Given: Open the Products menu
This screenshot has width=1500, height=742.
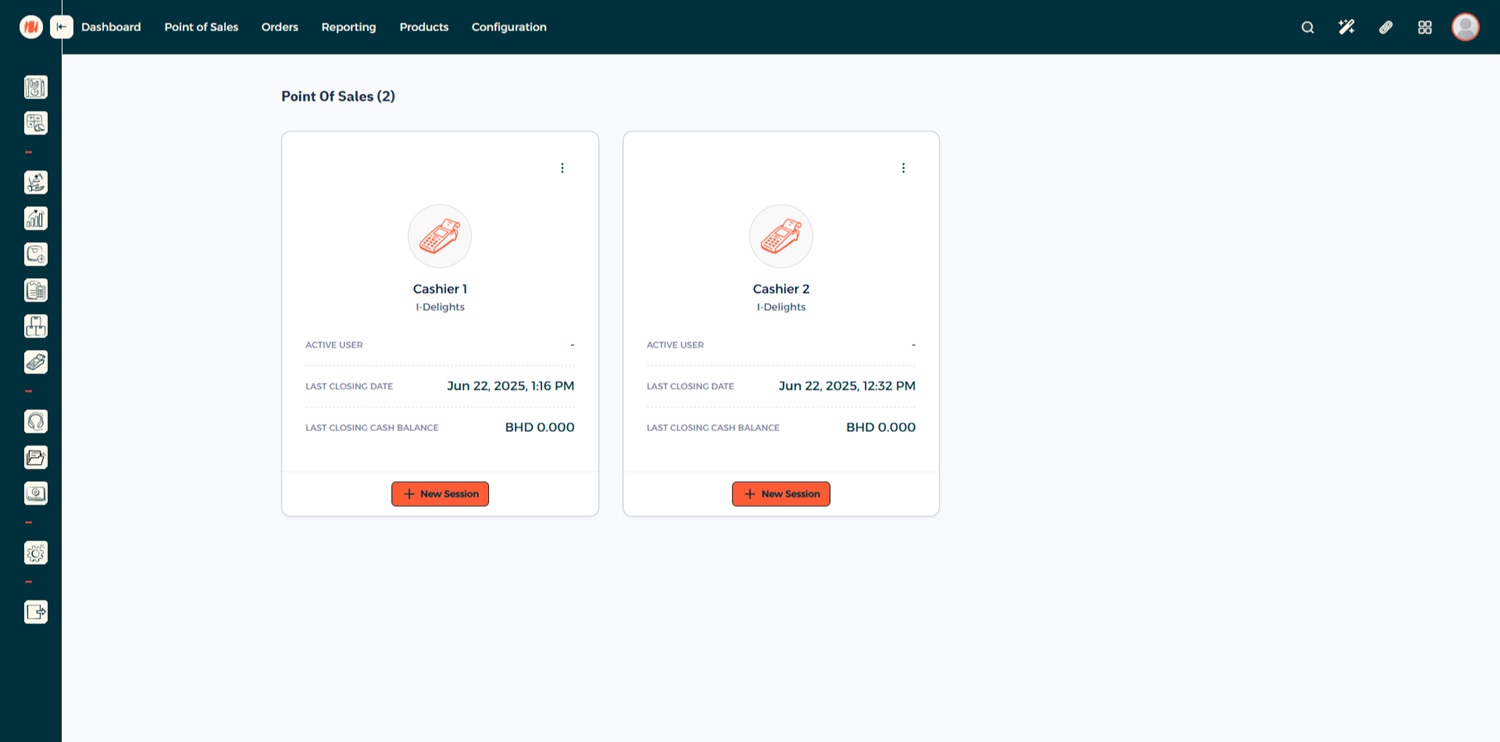Looking at the screenshot, I should coord(424,27).
